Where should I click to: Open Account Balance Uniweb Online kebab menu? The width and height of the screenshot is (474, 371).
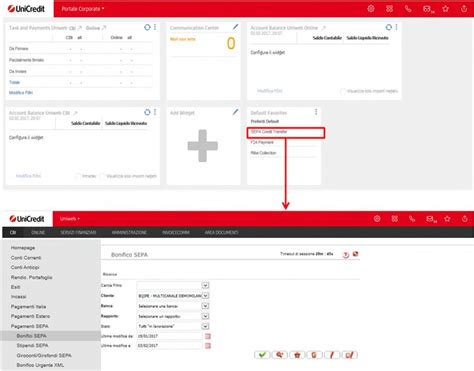(396, 27)
